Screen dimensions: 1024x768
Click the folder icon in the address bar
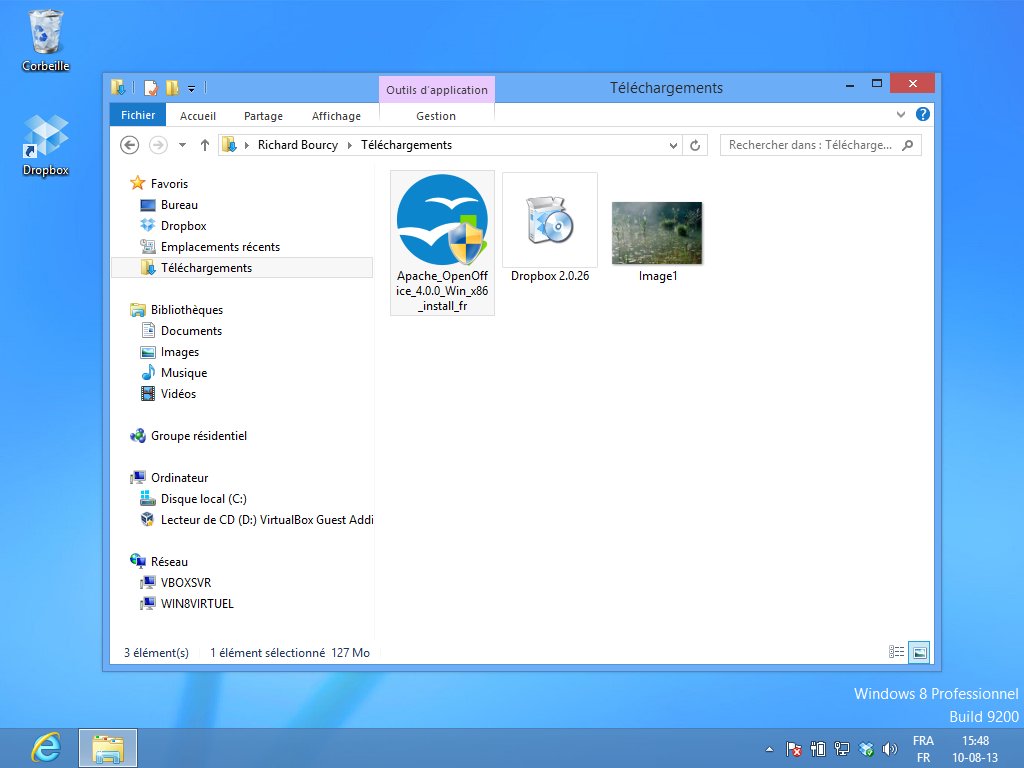tap(229, 145)
